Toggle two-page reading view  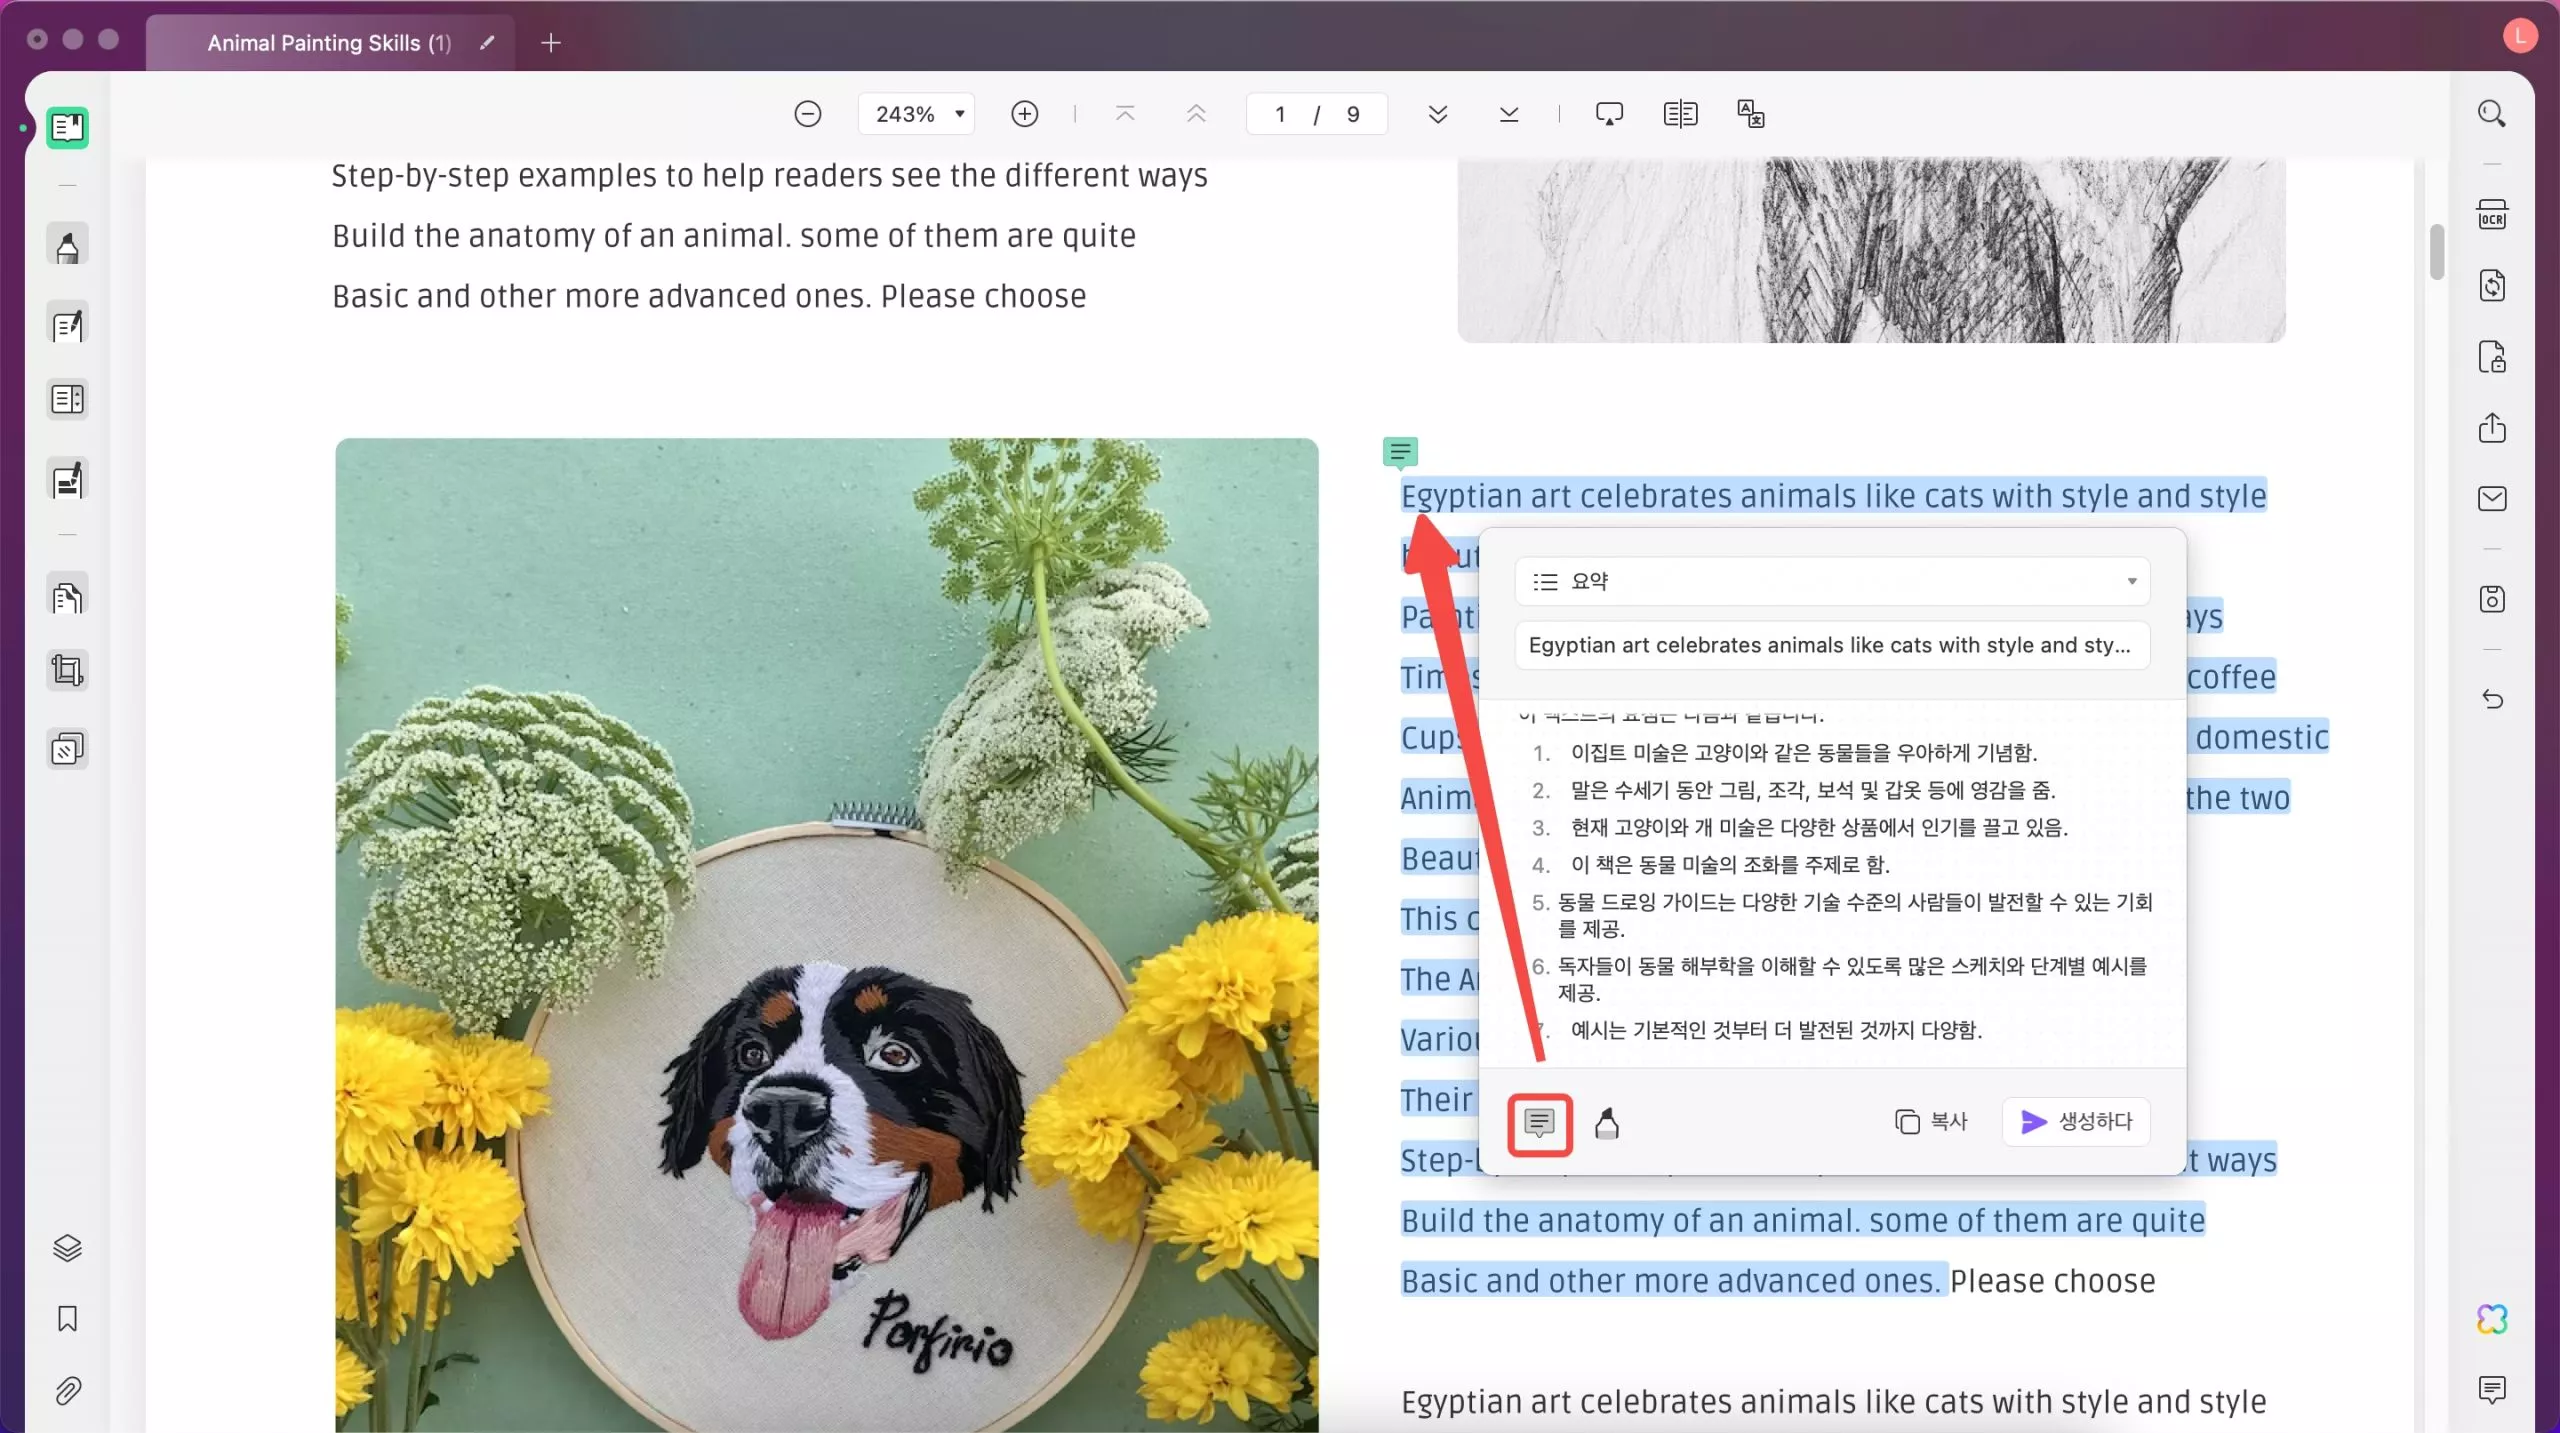pyautogui.click(x=1680, y=114)
